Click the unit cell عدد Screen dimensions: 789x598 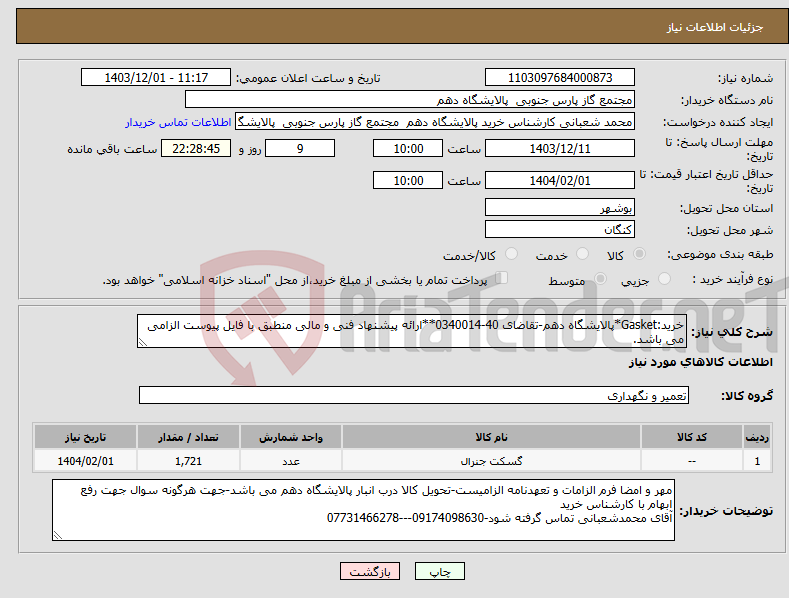291,461
